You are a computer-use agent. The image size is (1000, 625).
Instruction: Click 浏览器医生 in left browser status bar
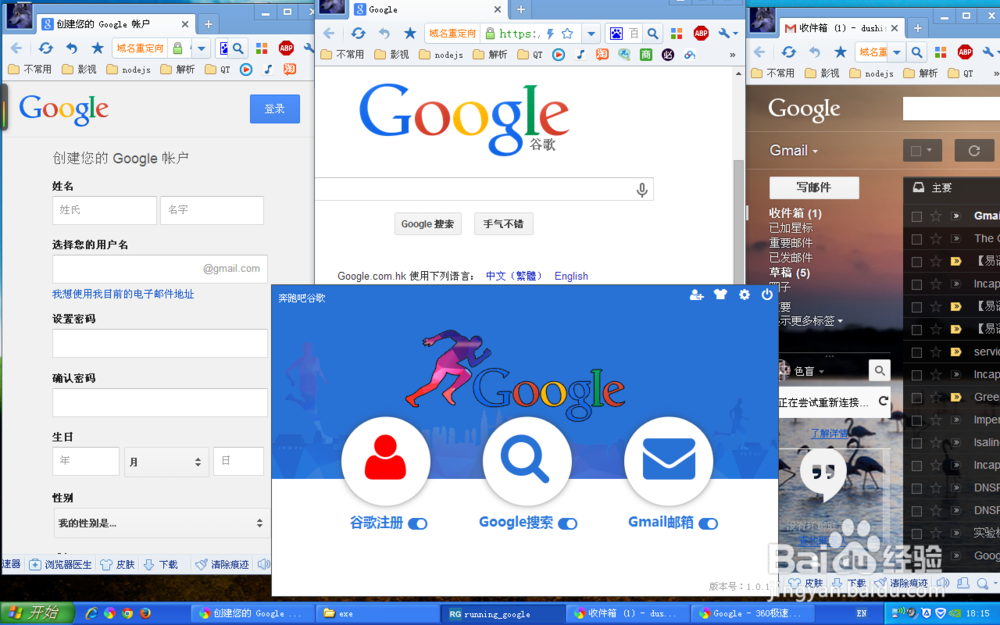point(62,564)
